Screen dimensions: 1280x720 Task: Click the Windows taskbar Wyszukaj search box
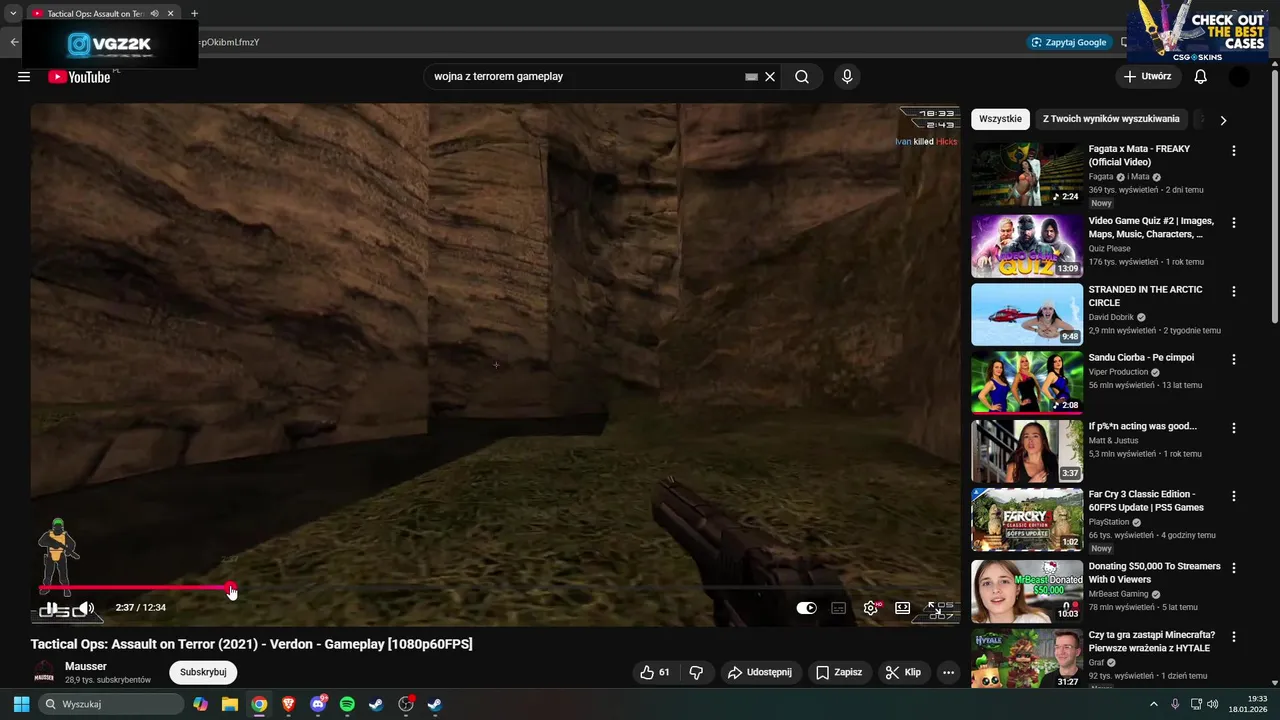click(x=112, y=704)
